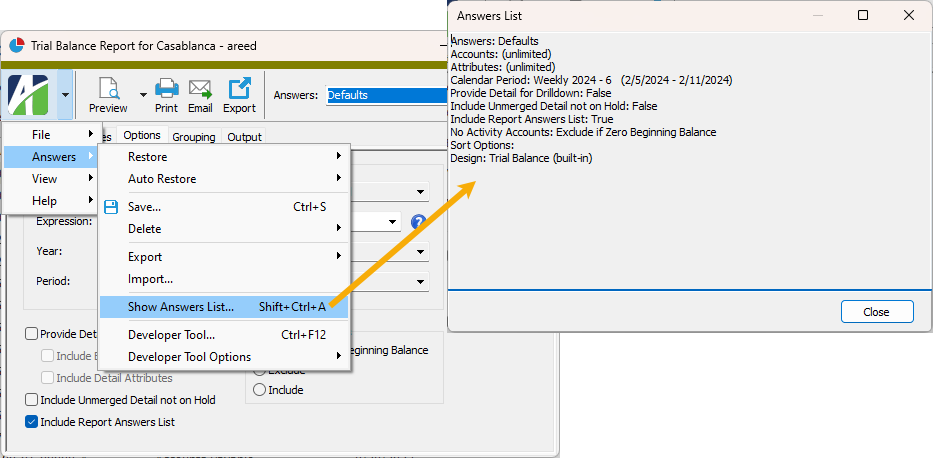Open the Year dropdown arrow
The width and height of the screenshot is (933, 458).
(421, 251)
